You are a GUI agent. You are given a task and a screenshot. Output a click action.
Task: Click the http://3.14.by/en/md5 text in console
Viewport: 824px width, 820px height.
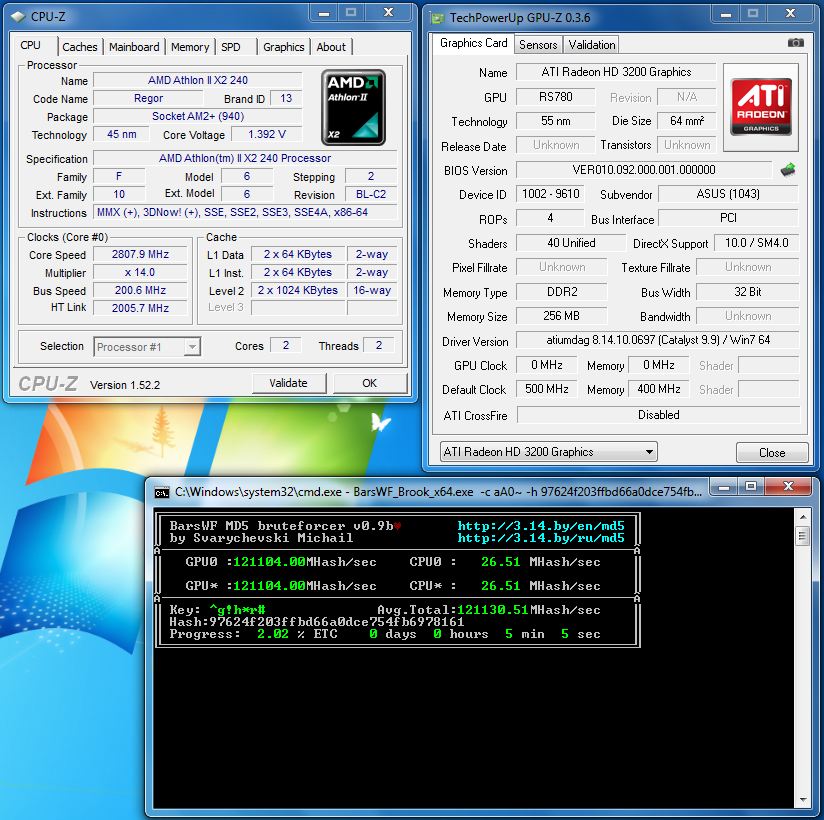[x=541, y=526]
